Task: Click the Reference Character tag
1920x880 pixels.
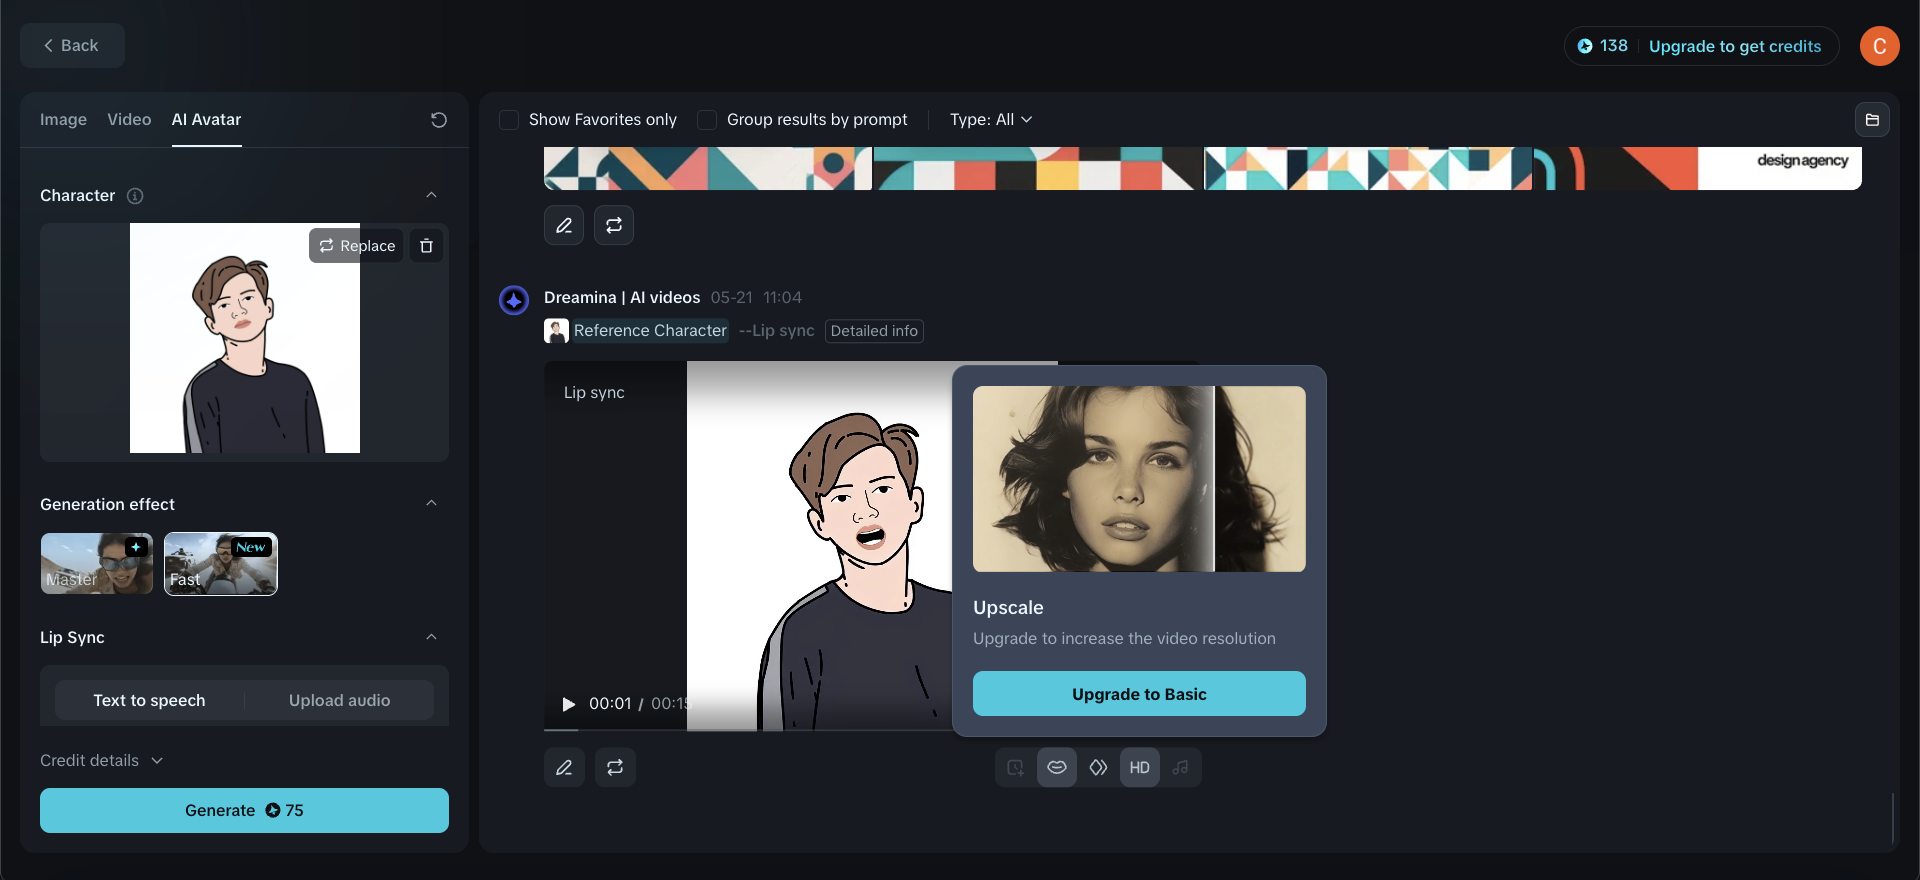Action: coord(650,331)
